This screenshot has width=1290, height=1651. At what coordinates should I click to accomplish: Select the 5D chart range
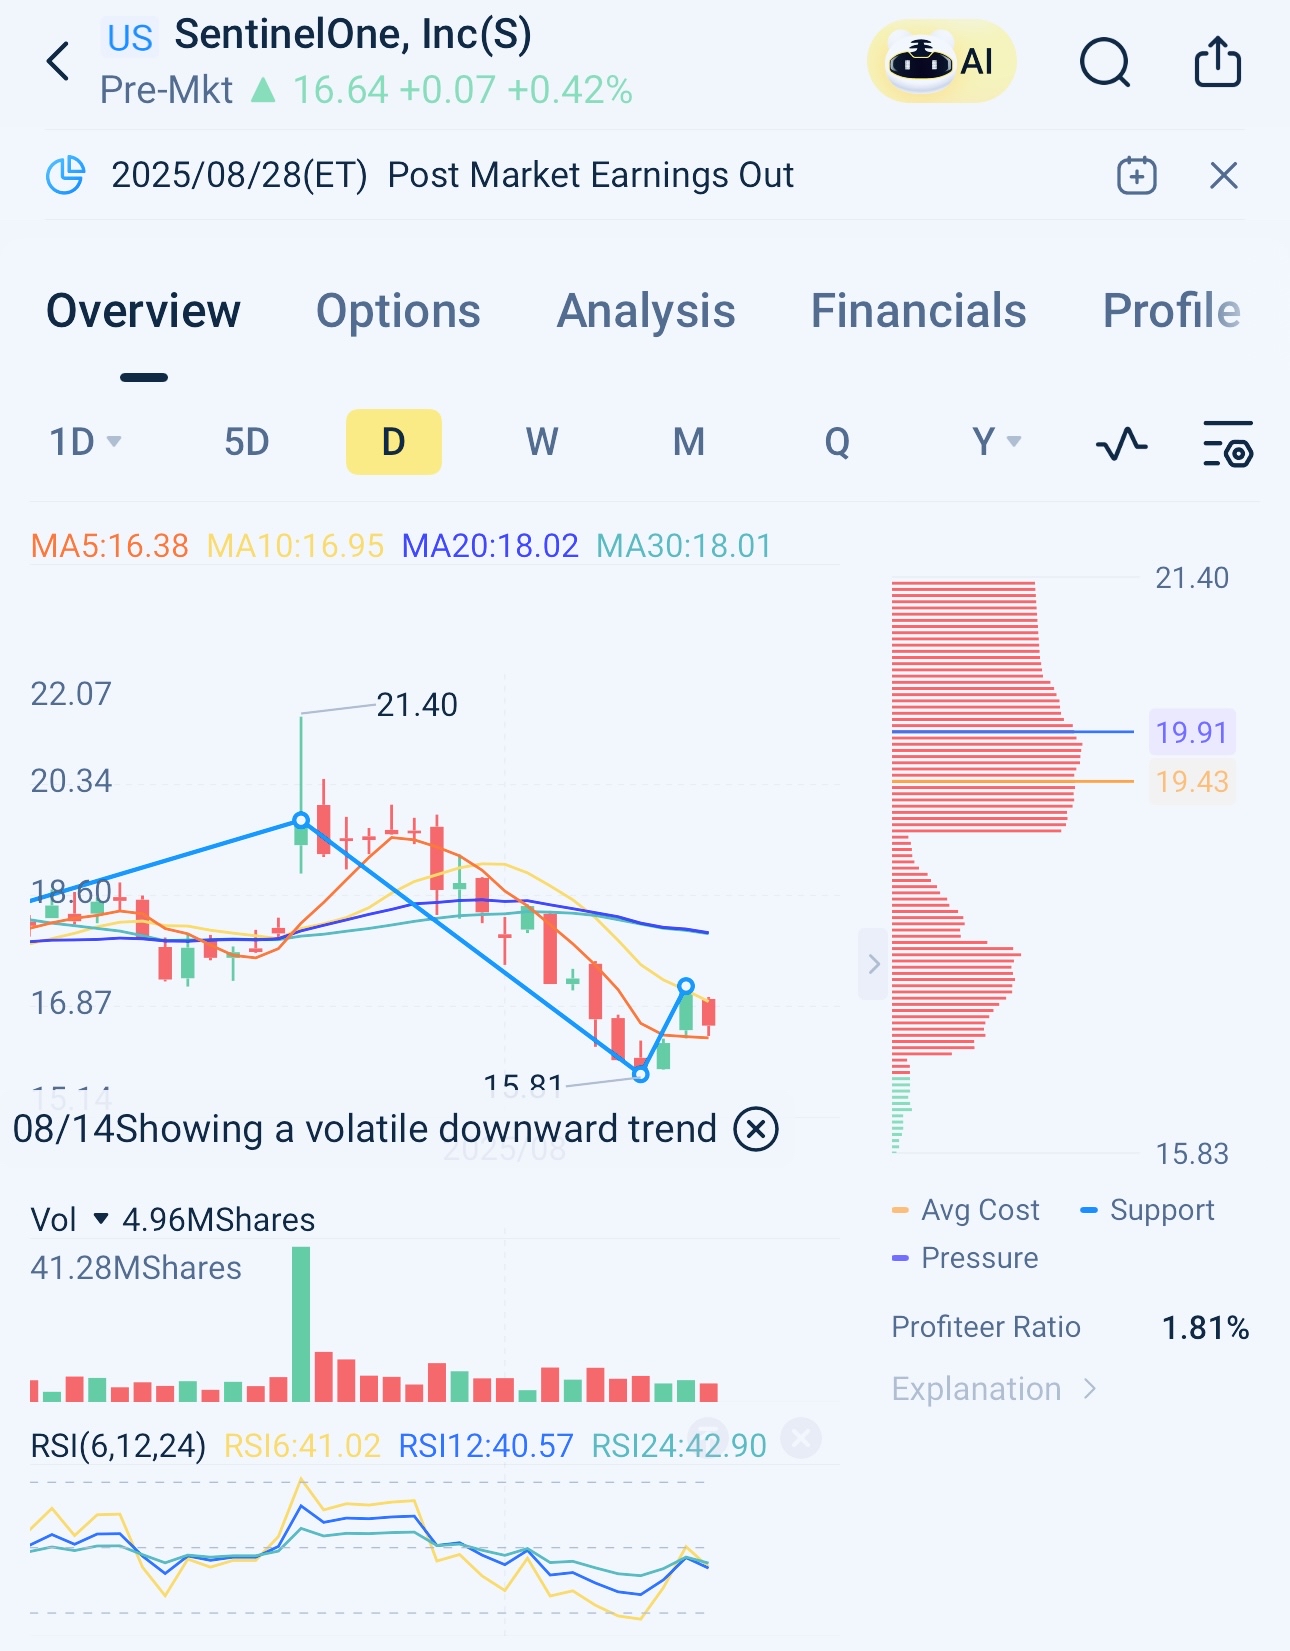[246, 442]
